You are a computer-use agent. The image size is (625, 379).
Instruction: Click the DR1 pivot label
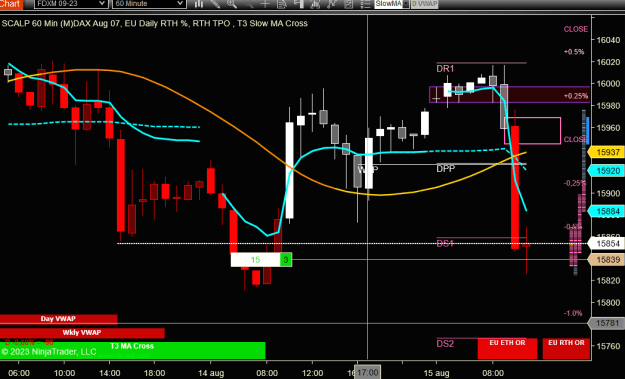[445, 69]
